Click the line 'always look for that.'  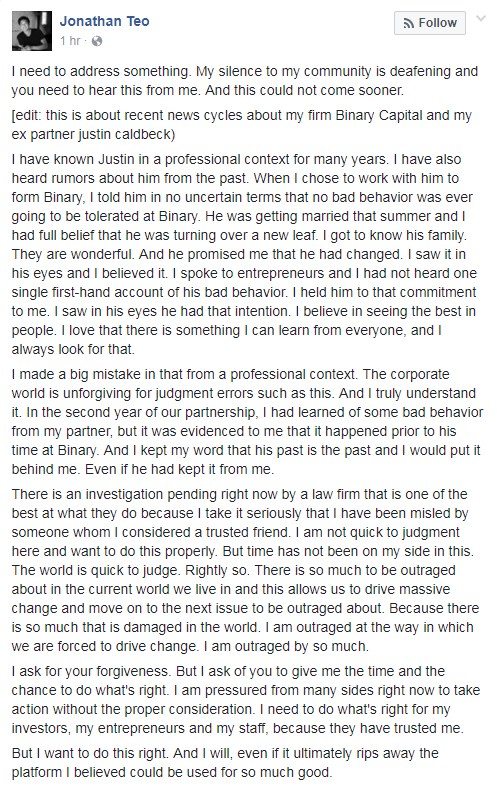pos(73,349)
